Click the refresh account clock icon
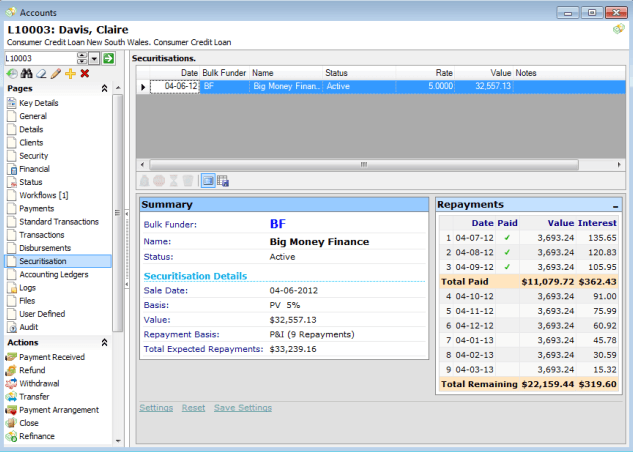Screen dimensions: 633x452 [12, 73]
